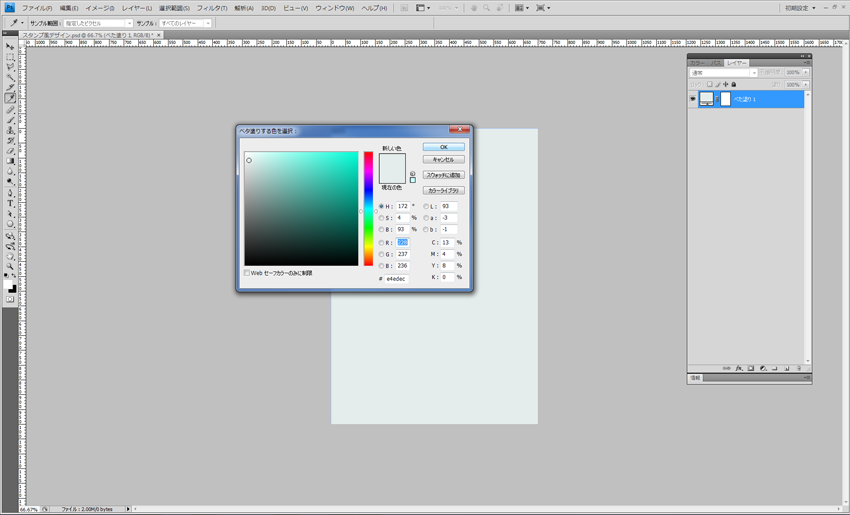Screen dimensions: 850x515
Task: Open the サンプル layers dropdown
Action: click(x=186, y=23)
